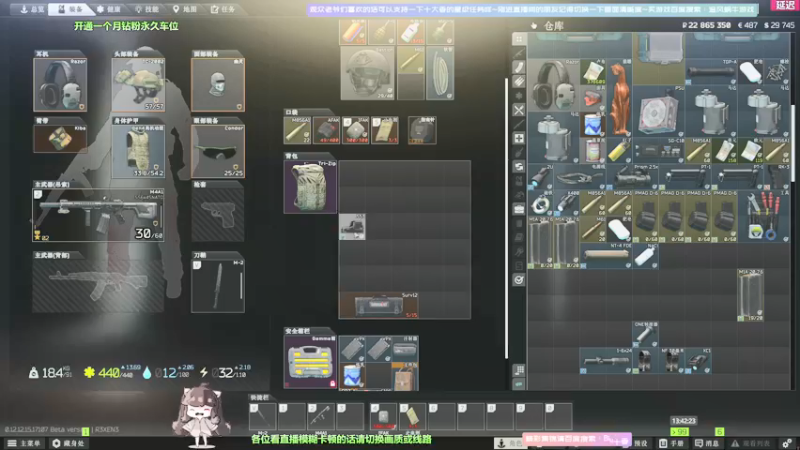The height and width of the screenshot is (450, 800).
Task: Click the energy lightning stat
Action: click(225, 373)
